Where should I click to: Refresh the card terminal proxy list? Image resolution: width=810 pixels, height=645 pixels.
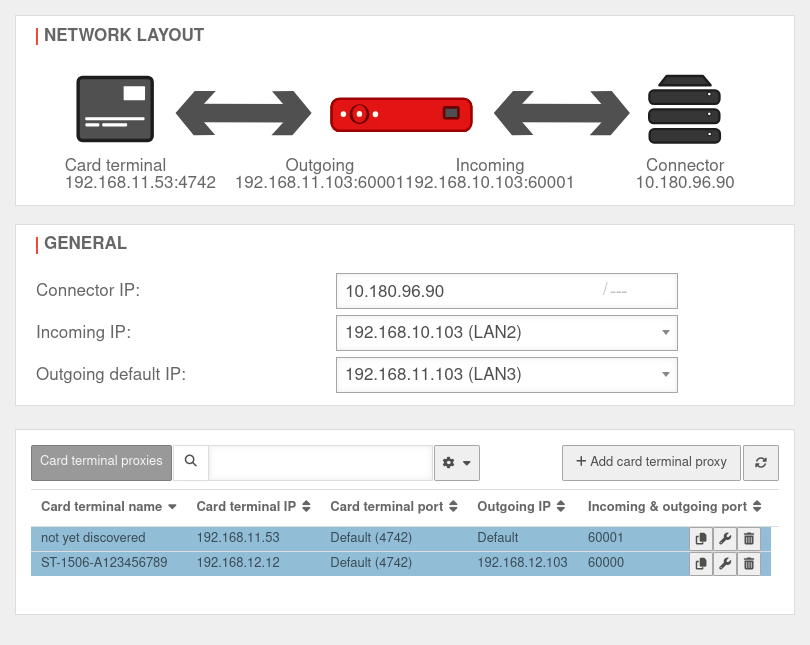click(761, 462)
